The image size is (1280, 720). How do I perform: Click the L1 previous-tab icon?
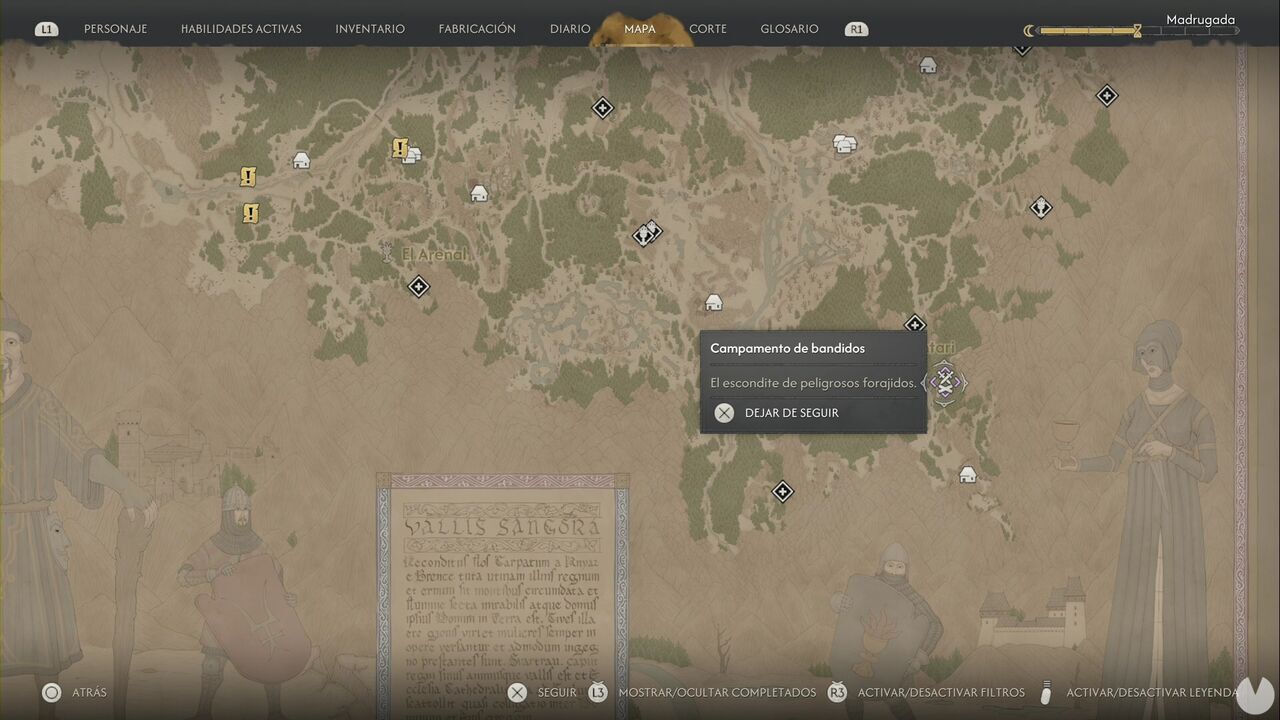[x=47, y=29]
